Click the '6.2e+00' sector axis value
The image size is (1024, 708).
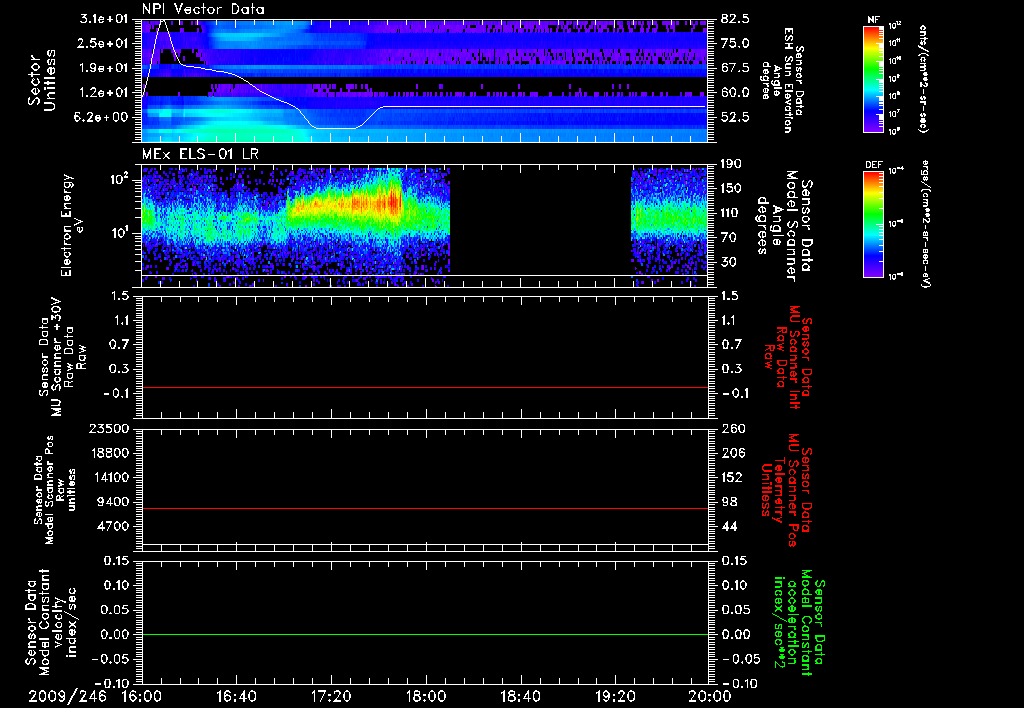100,118
